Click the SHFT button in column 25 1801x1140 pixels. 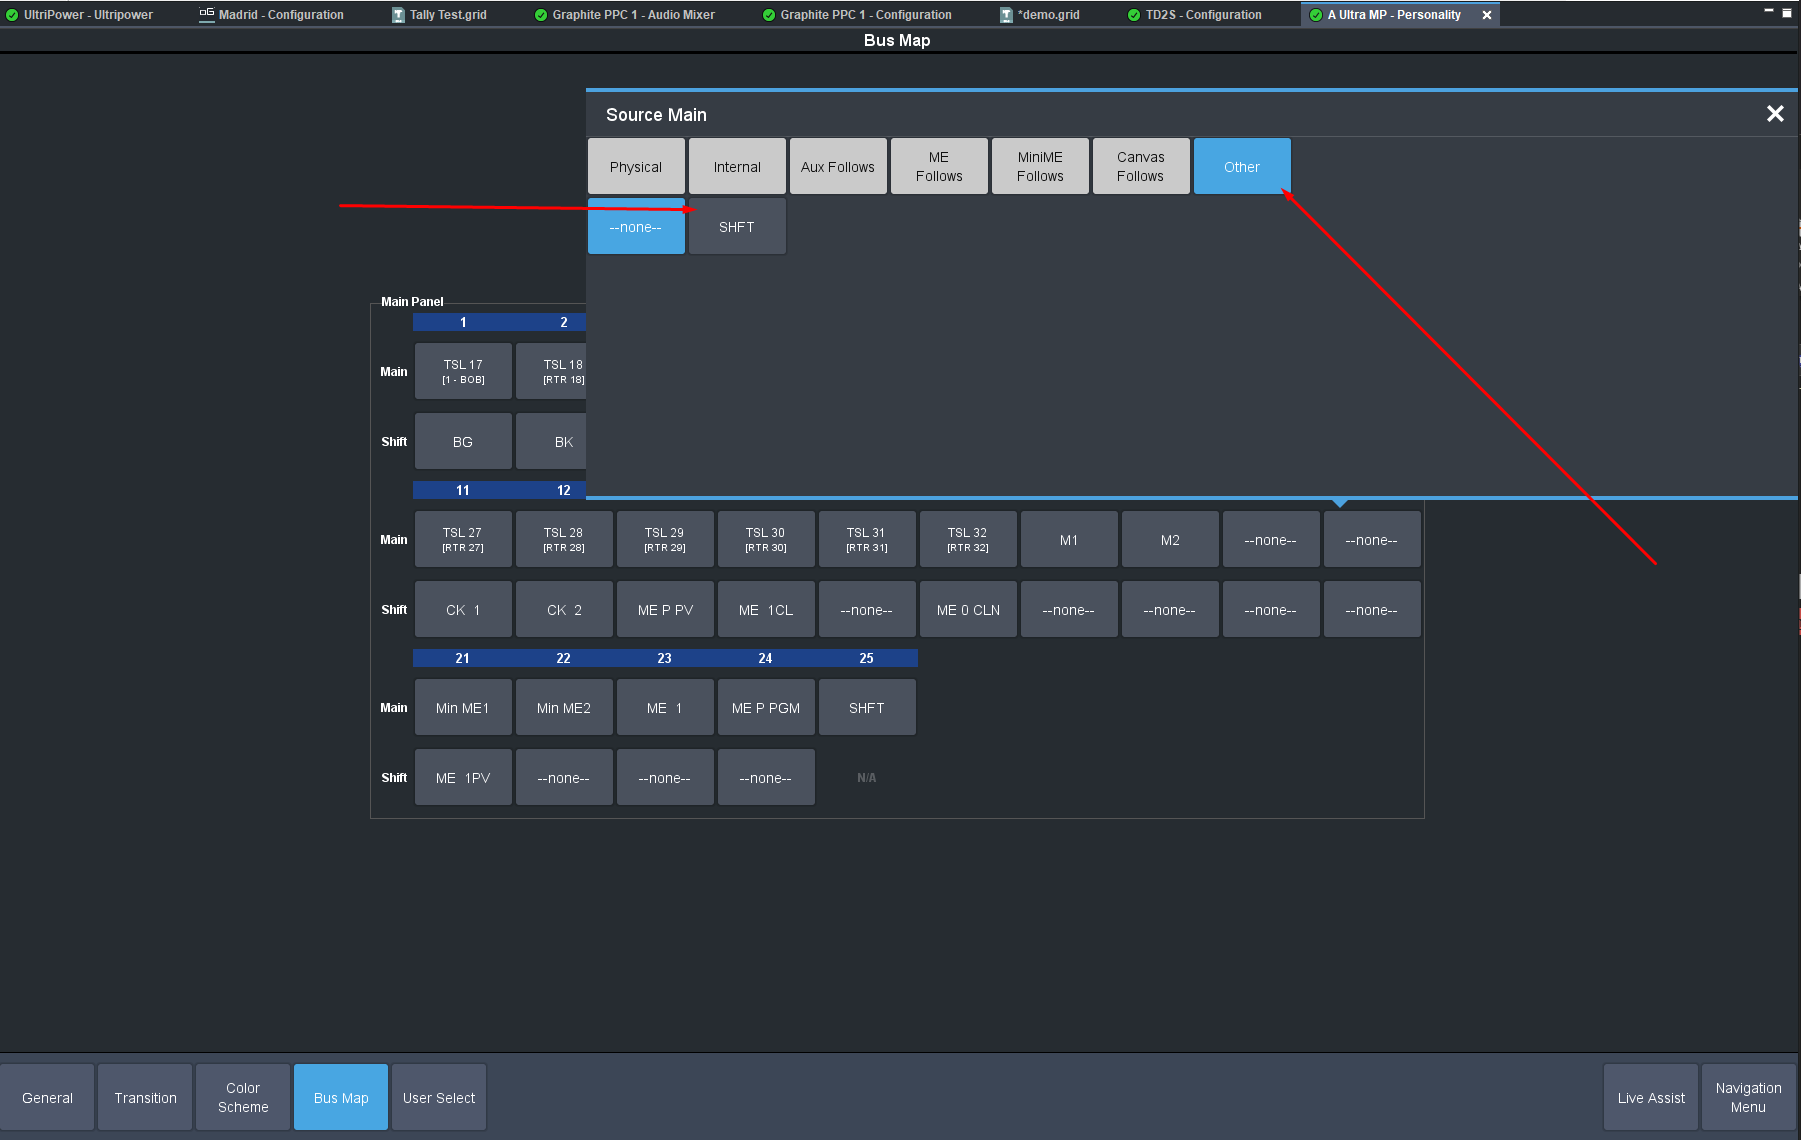867,707
